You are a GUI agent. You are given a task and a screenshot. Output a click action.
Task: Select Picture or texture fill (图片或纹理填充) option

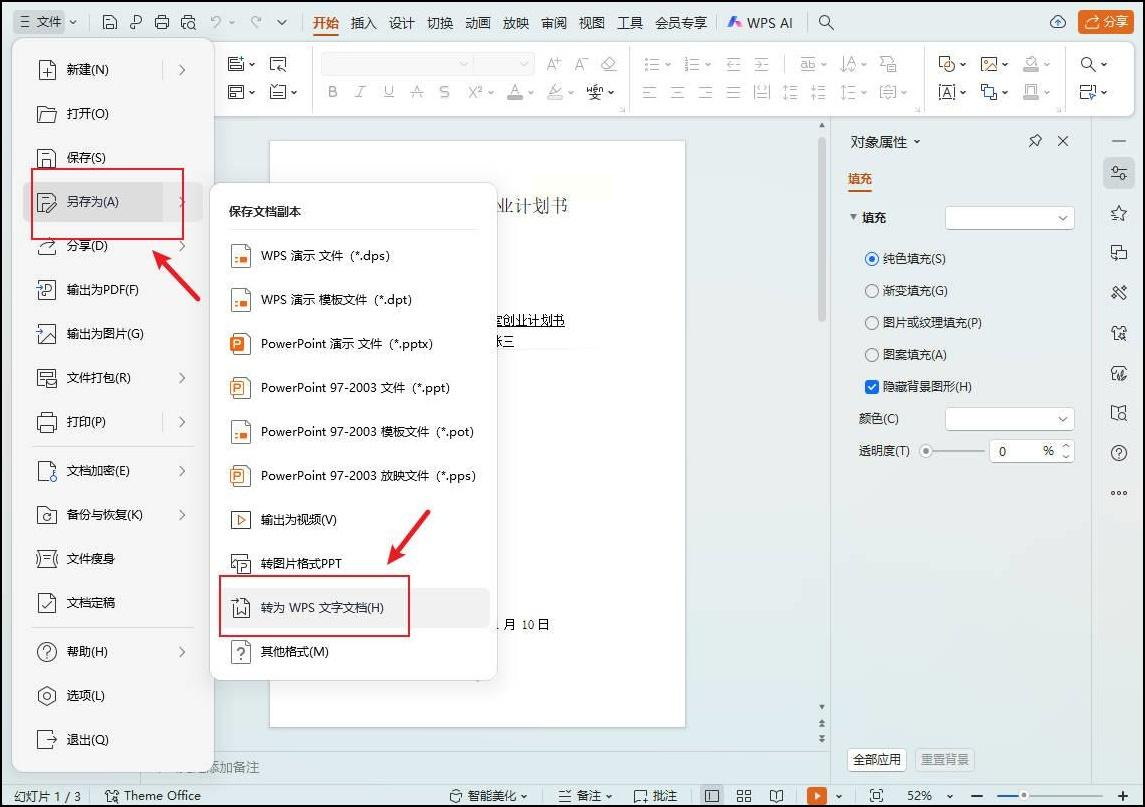point(871,323)
